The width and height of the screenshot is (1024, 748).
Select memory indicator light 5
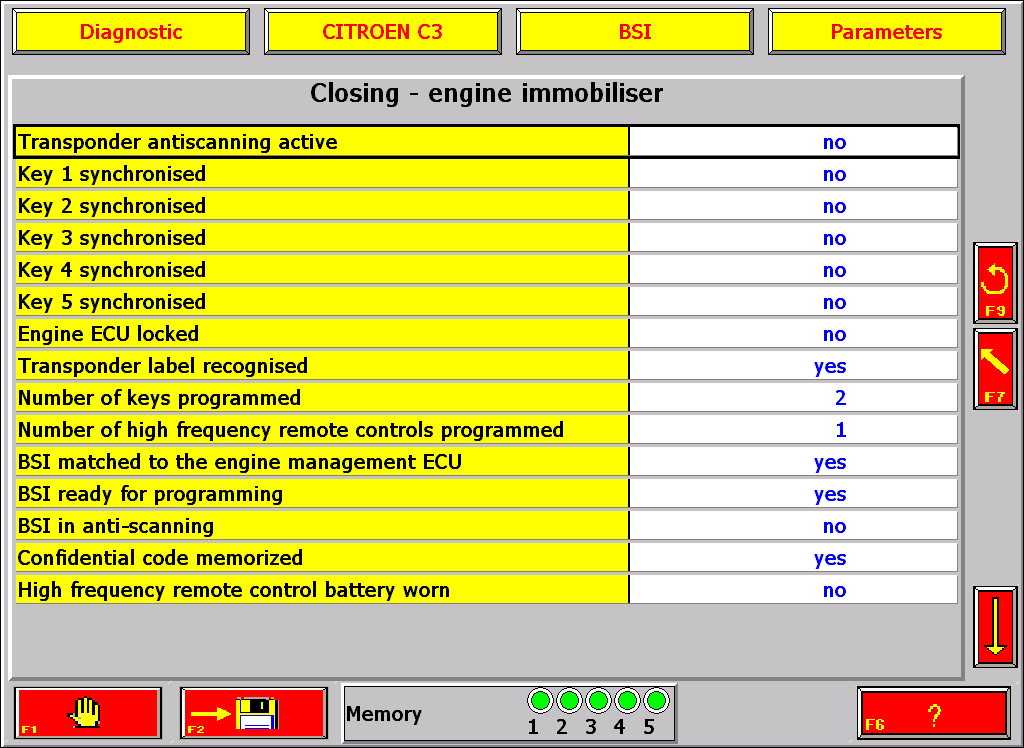tap(656, 701)
